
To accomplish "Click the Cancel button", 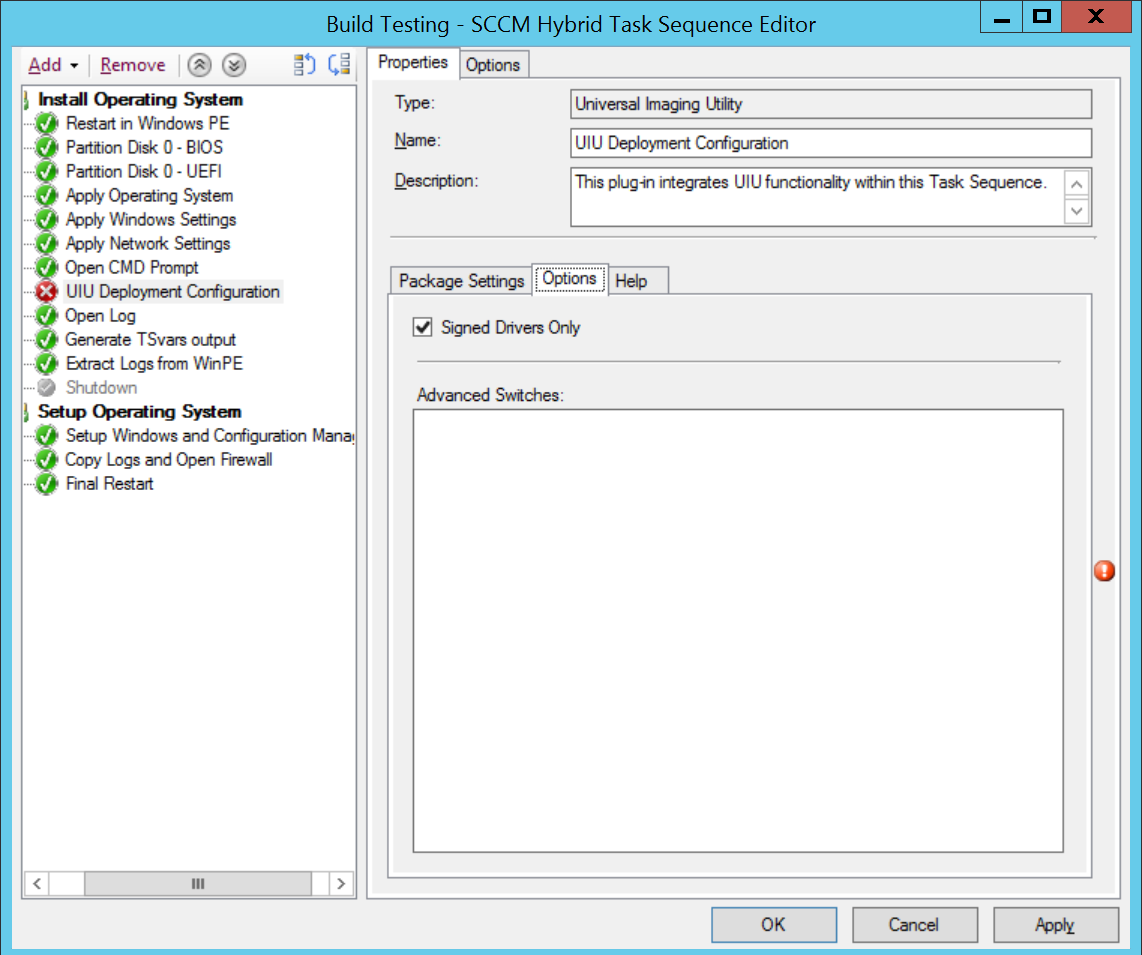I will 914,924.
